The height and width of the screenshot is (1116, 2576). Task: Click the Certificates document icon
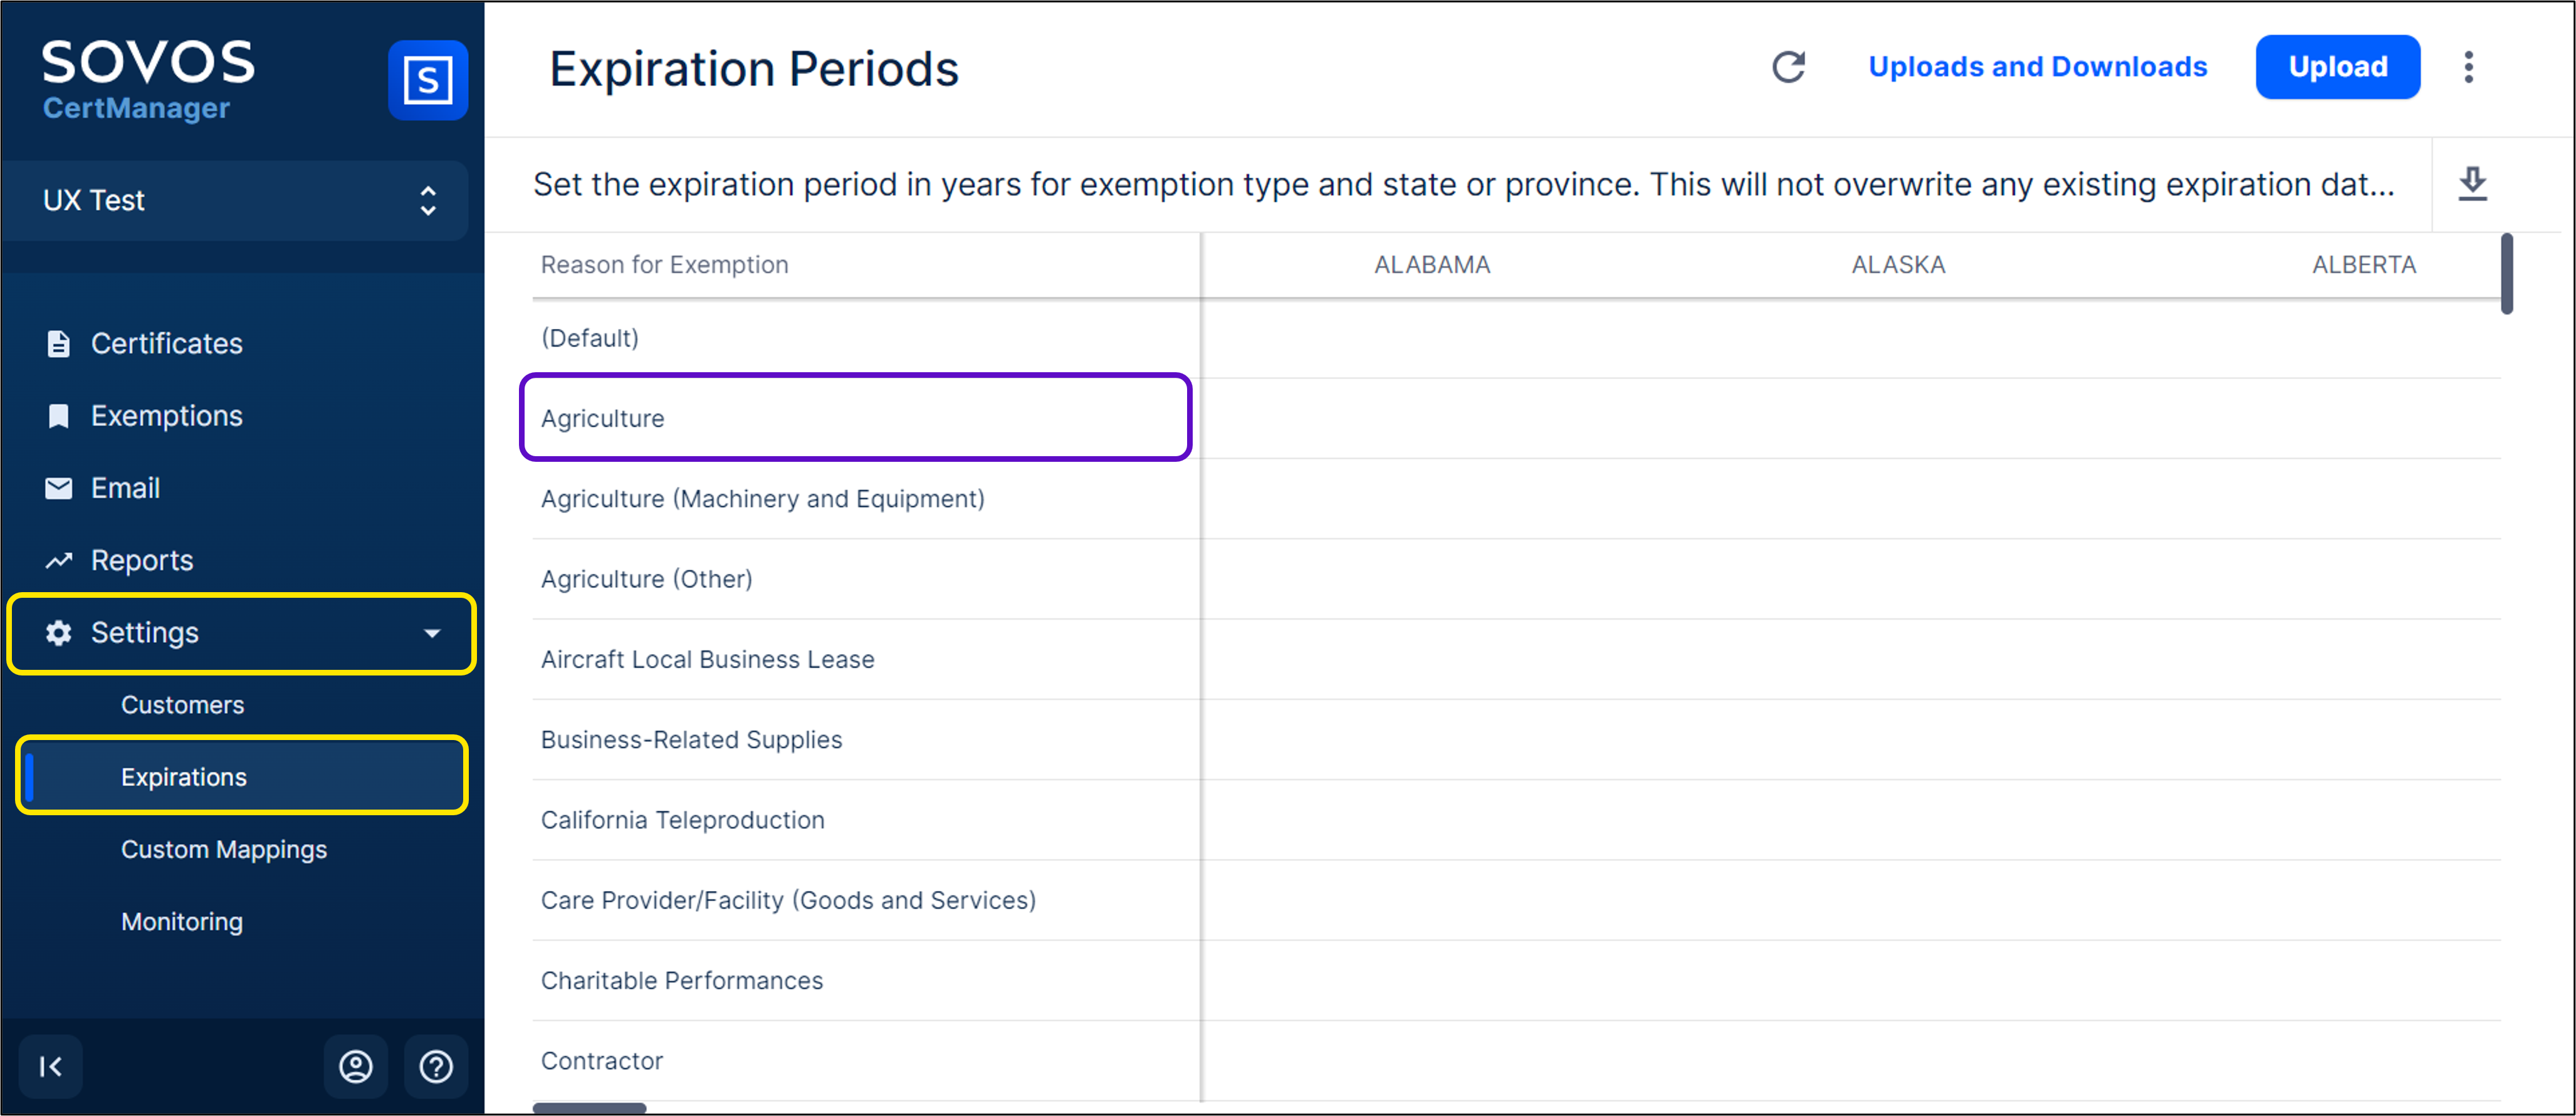(x=59, y=344)
